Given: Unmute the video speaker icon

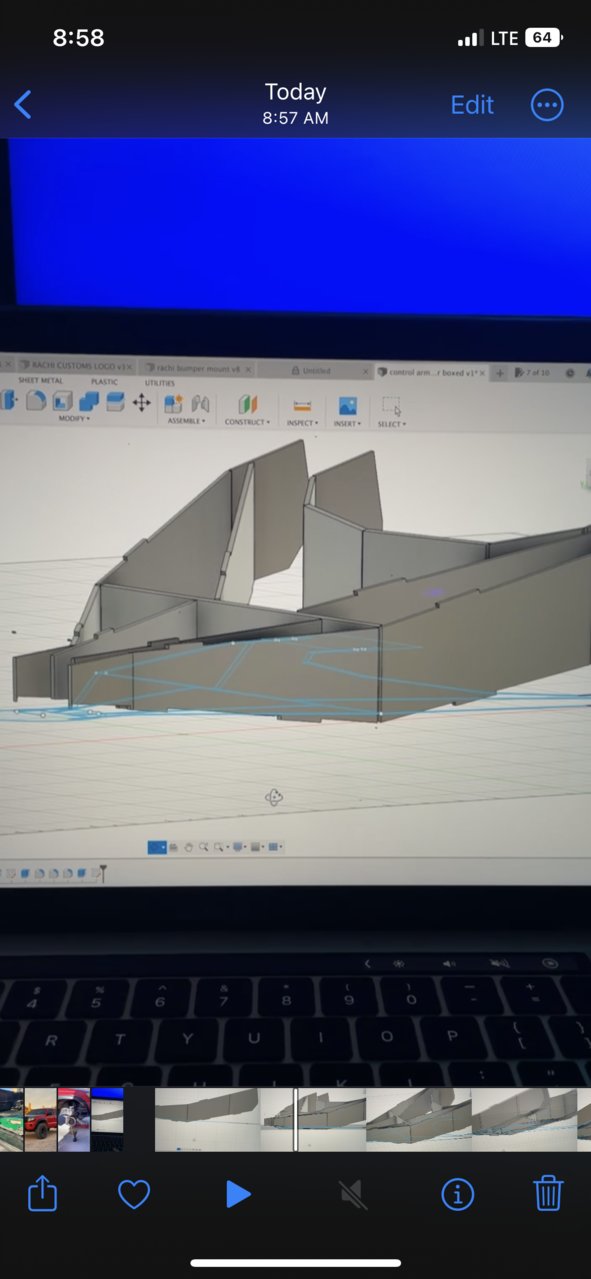Looking at the screenshot, I should point(351,1194).
